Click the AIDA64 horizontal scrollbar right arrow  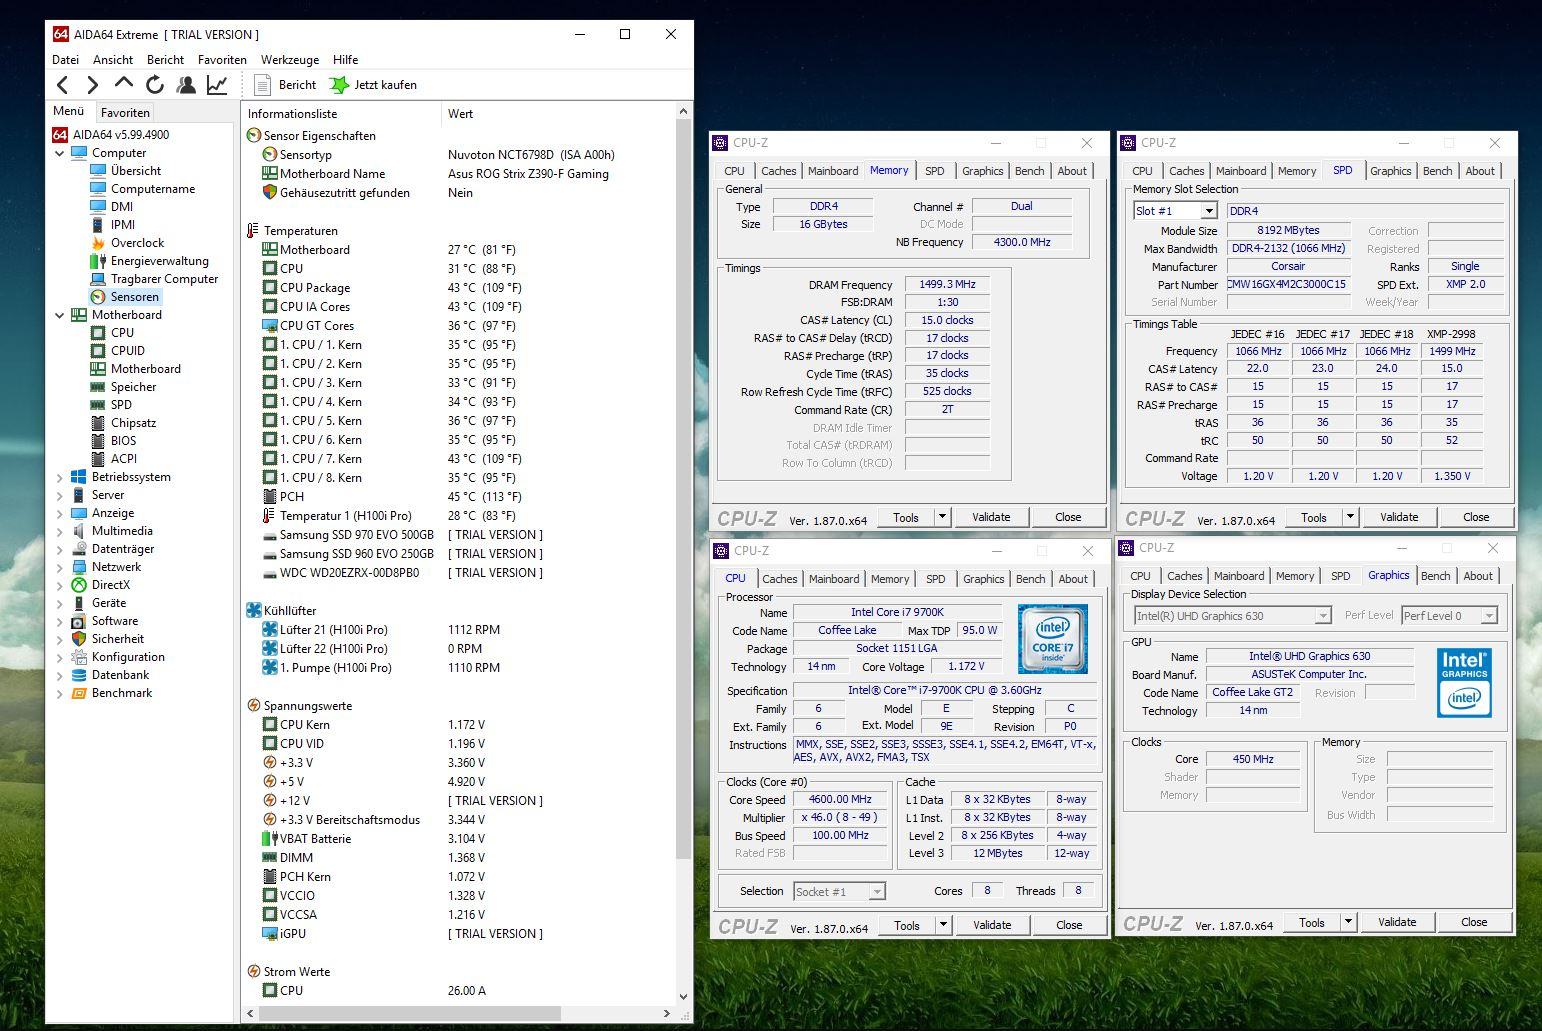(667, 1014)
